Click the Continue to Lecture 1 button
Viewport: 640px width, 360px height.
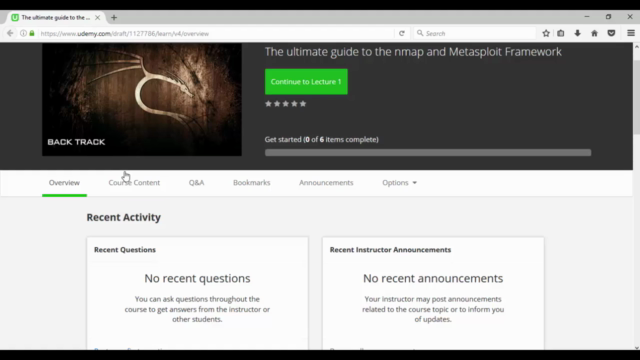coord(306,82)
